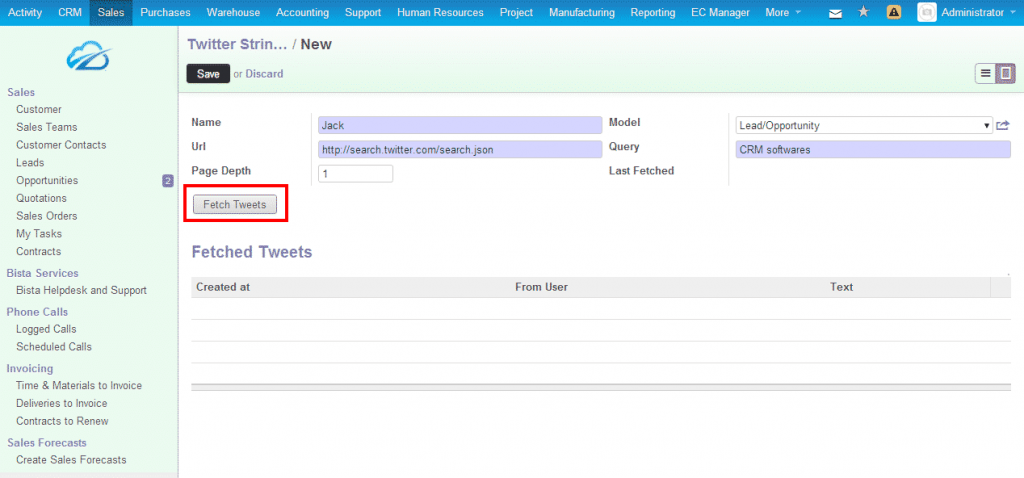Edit the Url field
The height and width of the screenshot is (478, 1024).
(460, 150)
